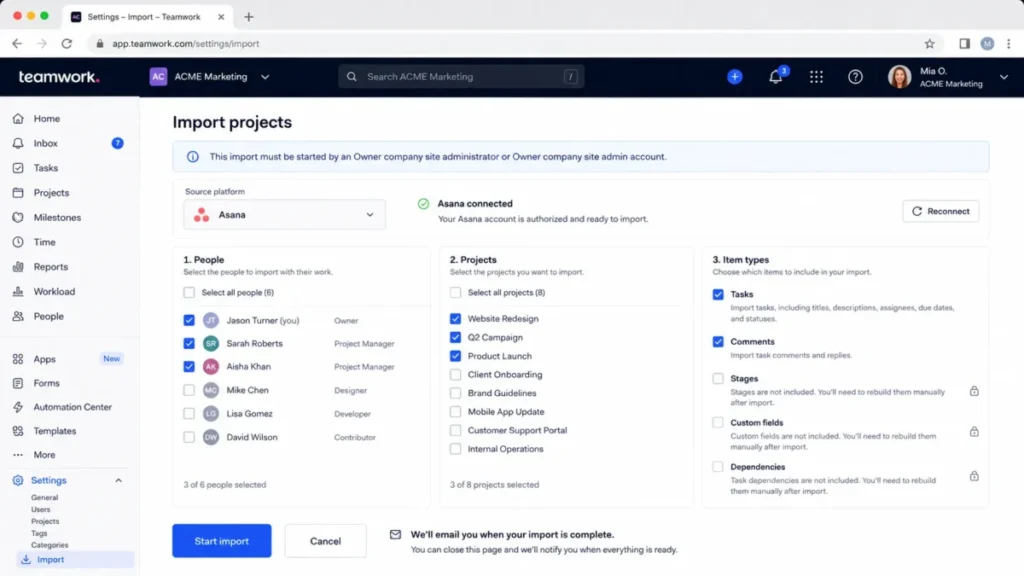The image size is (1024, 576).
Task: Uncheck Sarah Roberts checkbox
Action: tap(189, 344)
